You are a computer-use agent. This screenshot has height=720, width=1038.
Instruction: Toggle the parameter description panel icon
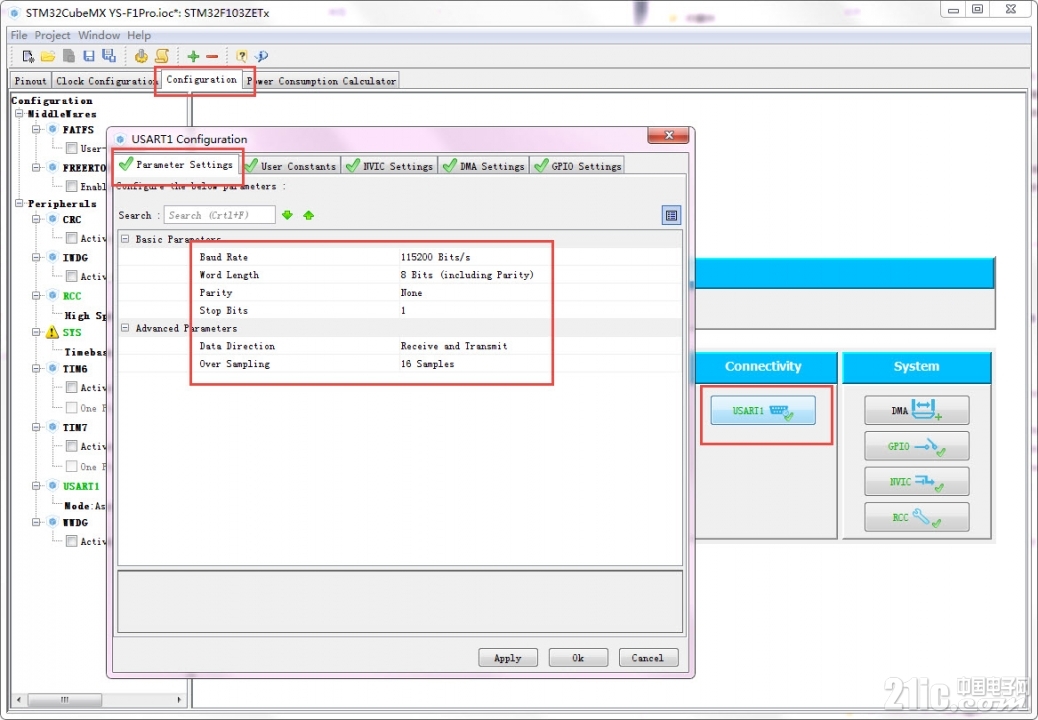pyautogui.click(x=671, y=215)
